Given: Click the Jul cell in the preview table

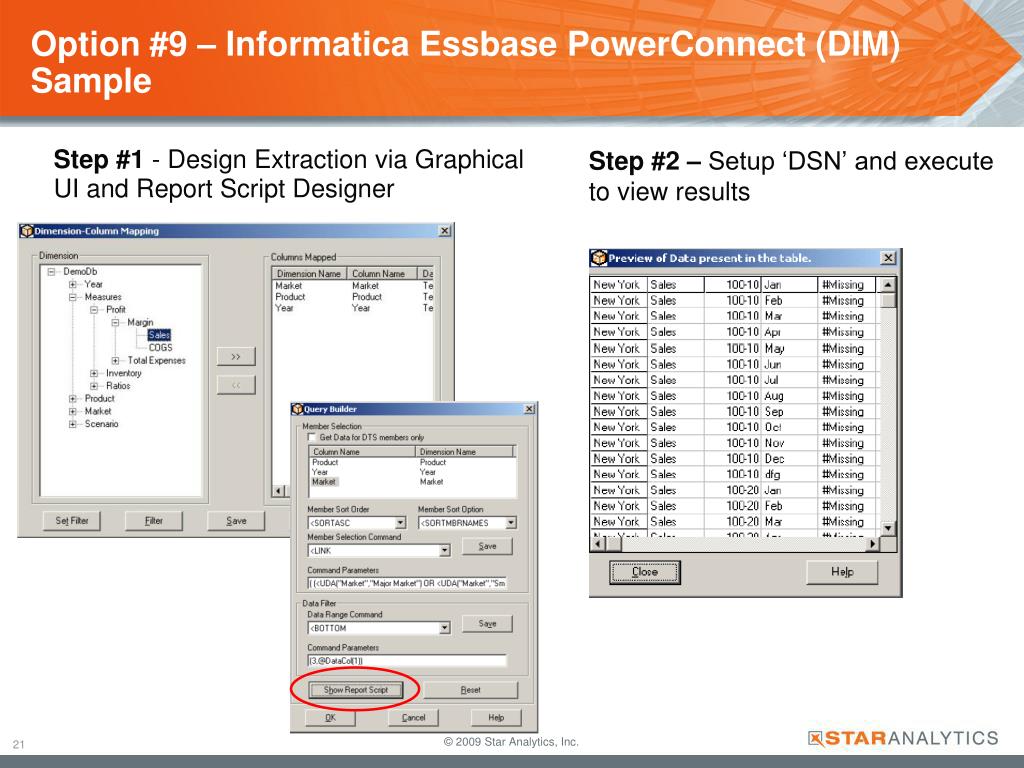Looking at the screenshot, I should [790, 380].
